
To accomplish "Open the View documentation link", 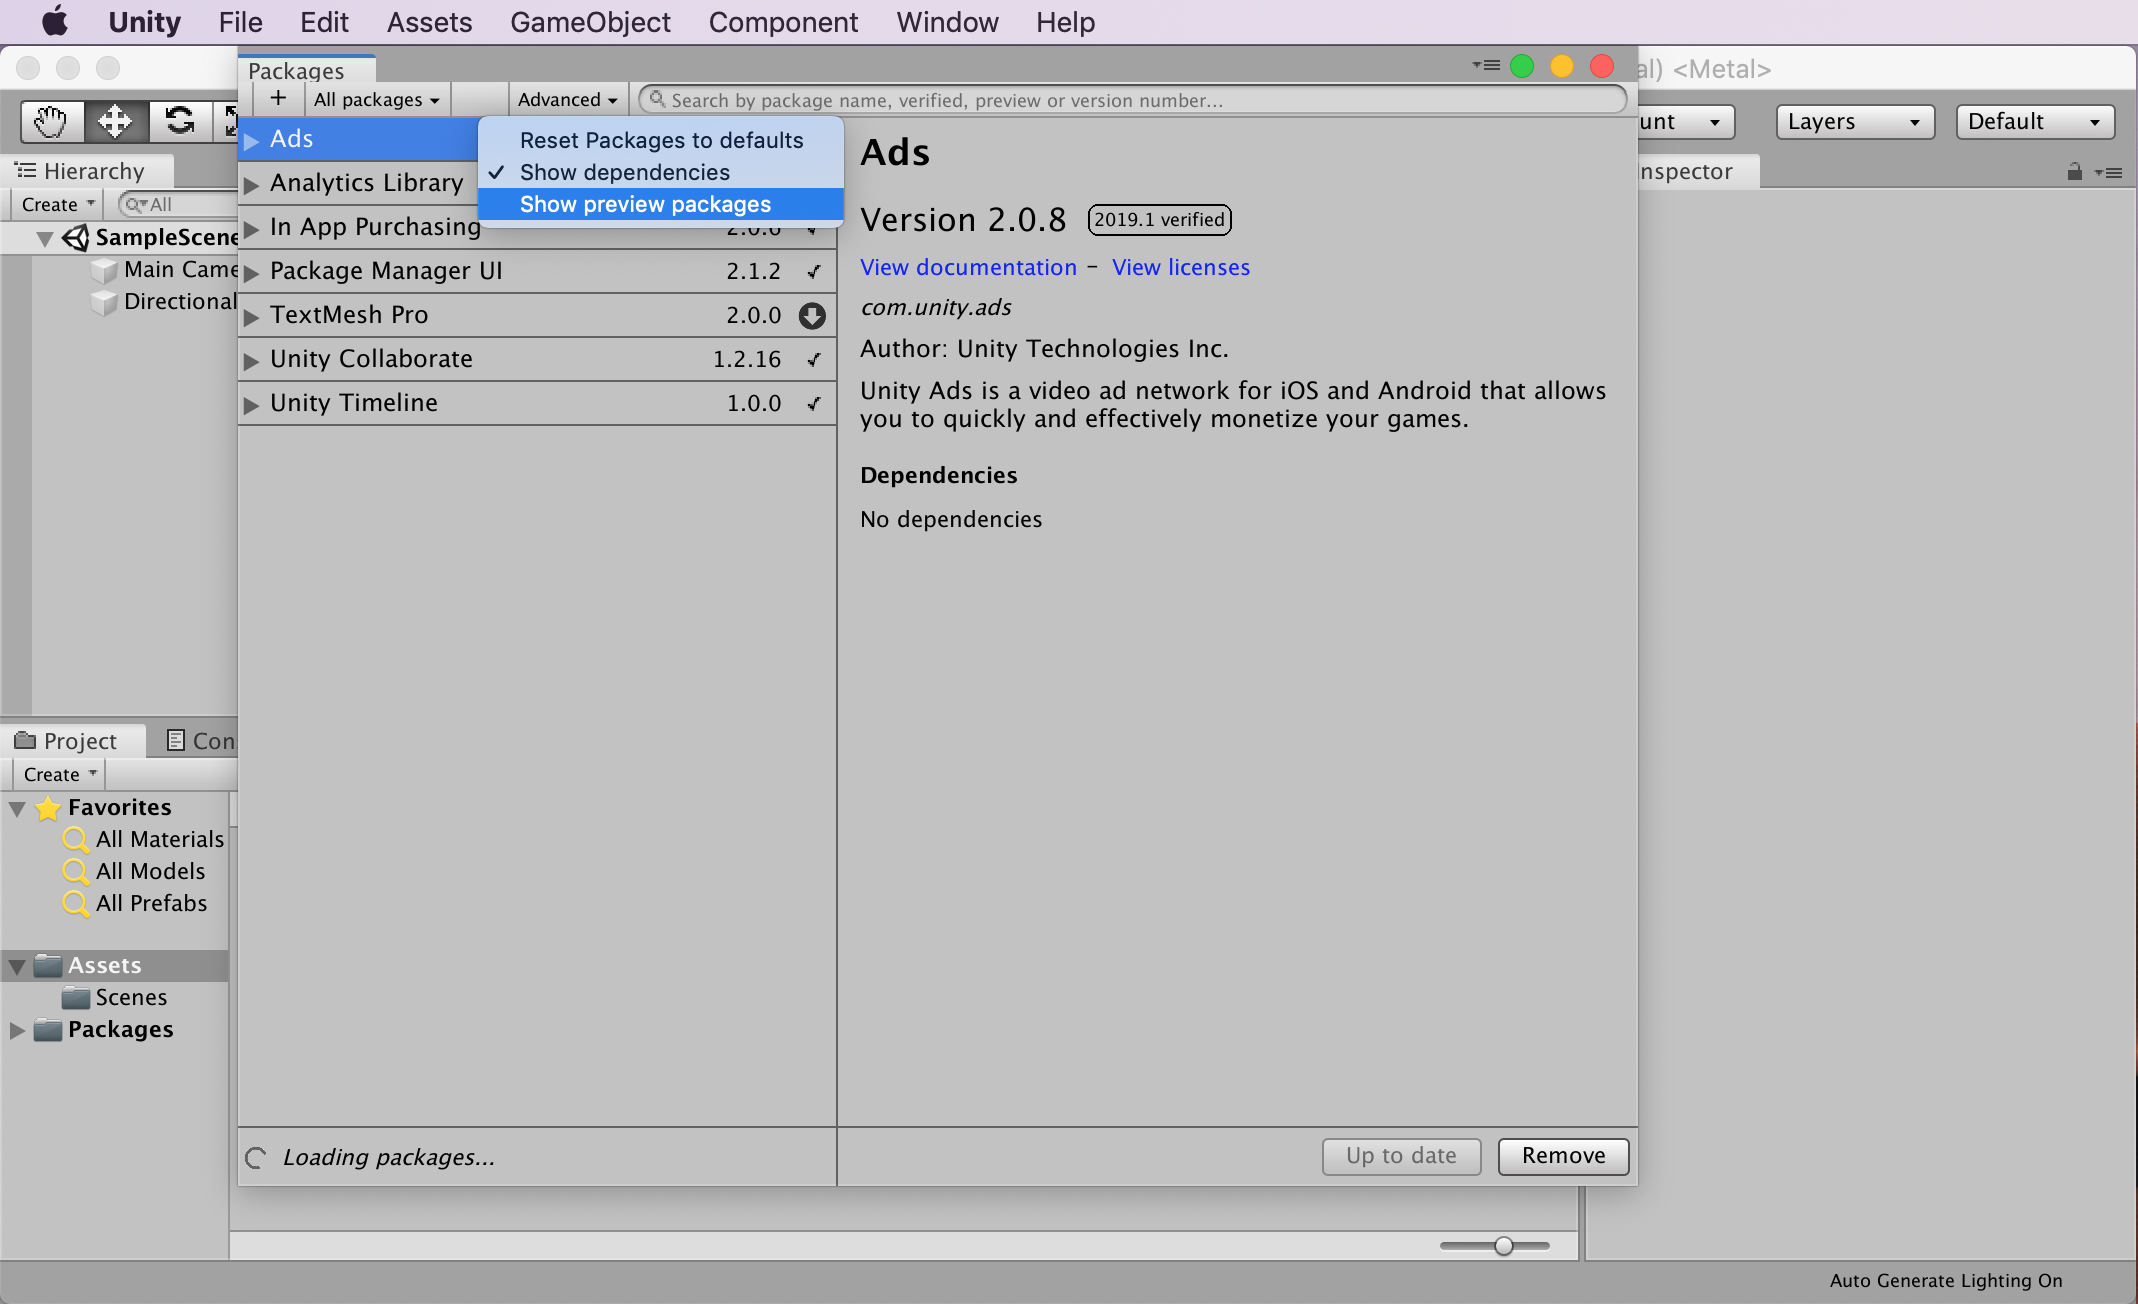I will tap(968, 267).
